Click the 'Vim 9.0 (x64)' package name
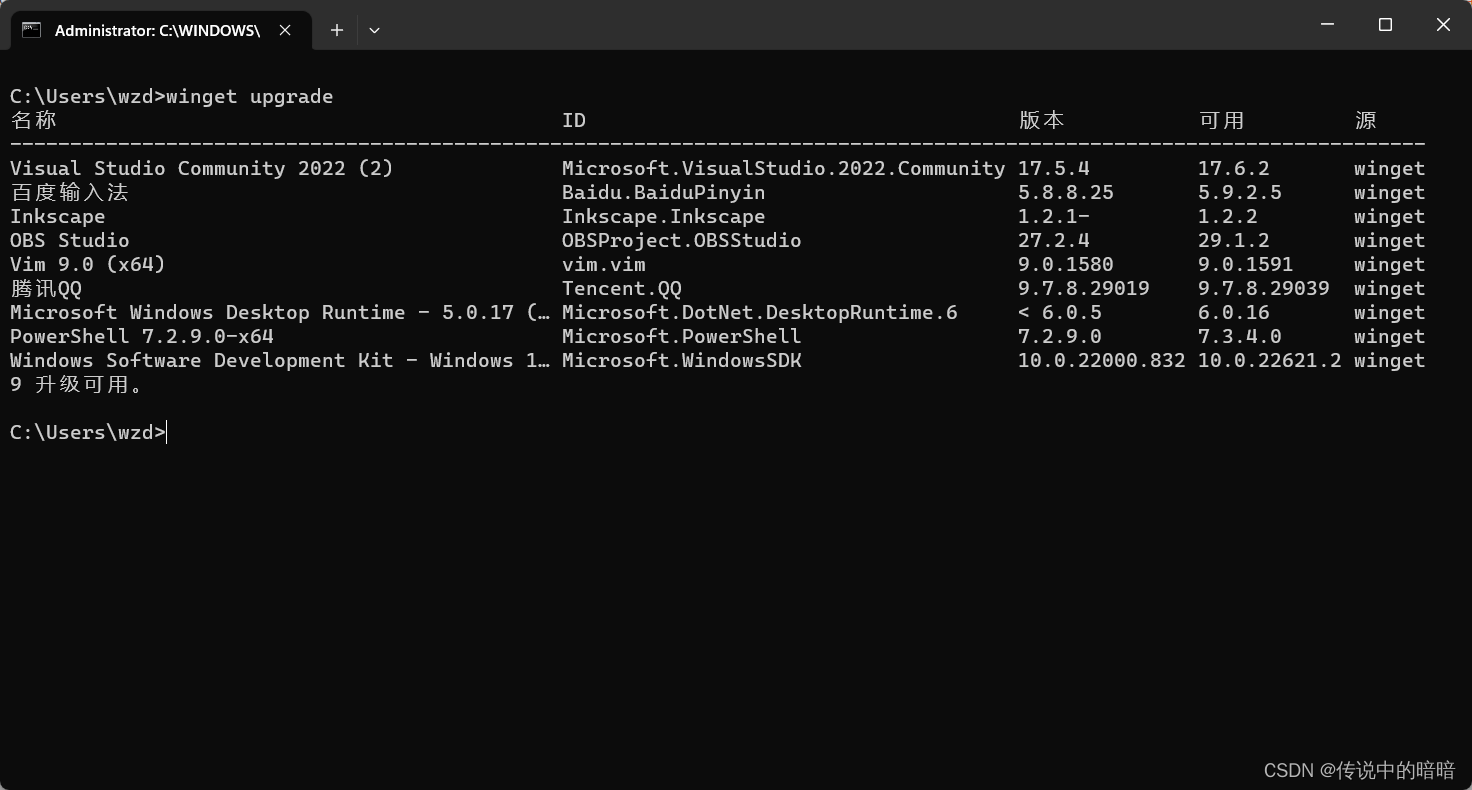This screenshot has width=1472, height=790. (x=88, y=264)
